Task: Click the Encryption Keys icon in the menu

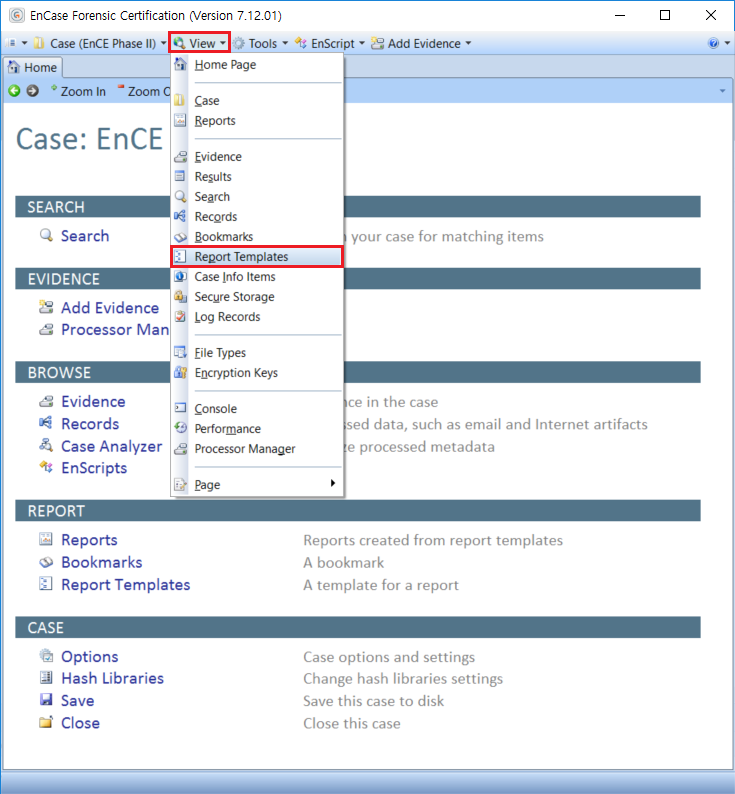Action: (x=180, y=373)
